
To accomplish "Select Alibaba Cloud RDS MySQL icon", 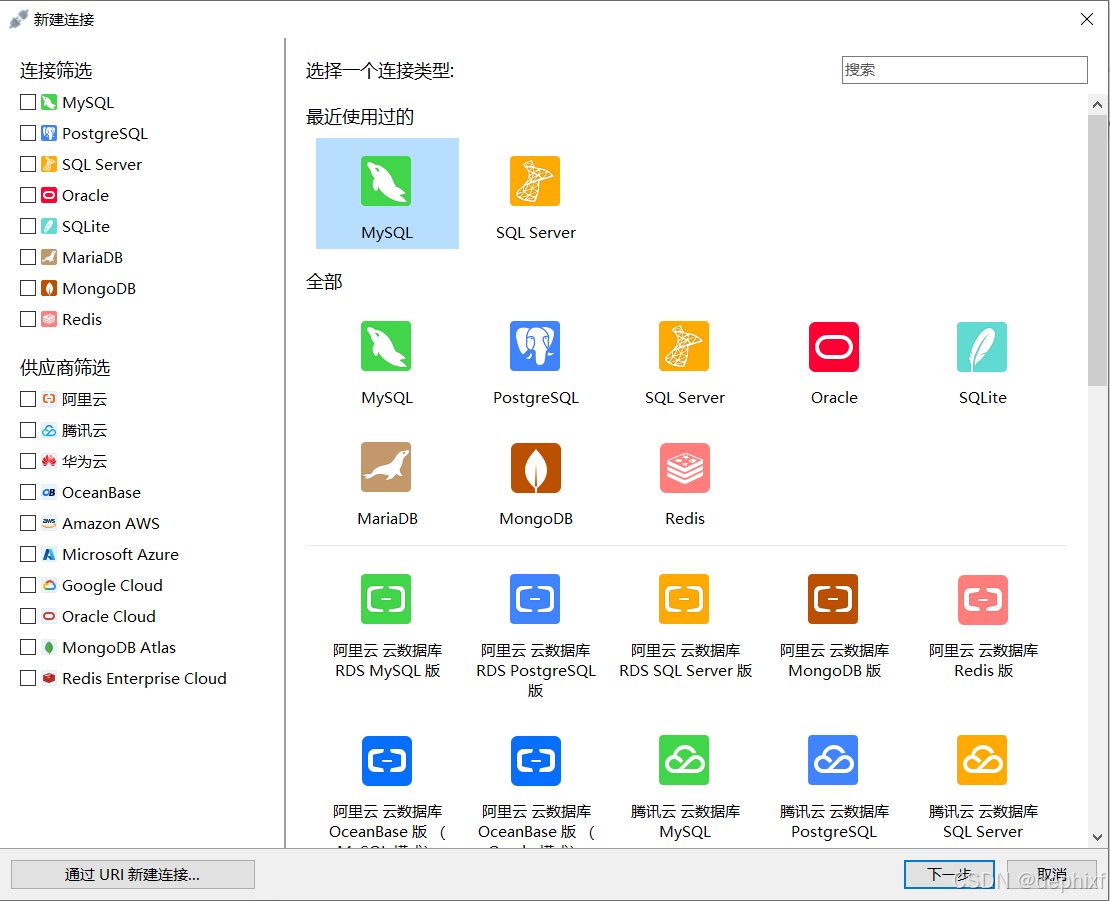I will pyautogui.click(x=386, y=599).
